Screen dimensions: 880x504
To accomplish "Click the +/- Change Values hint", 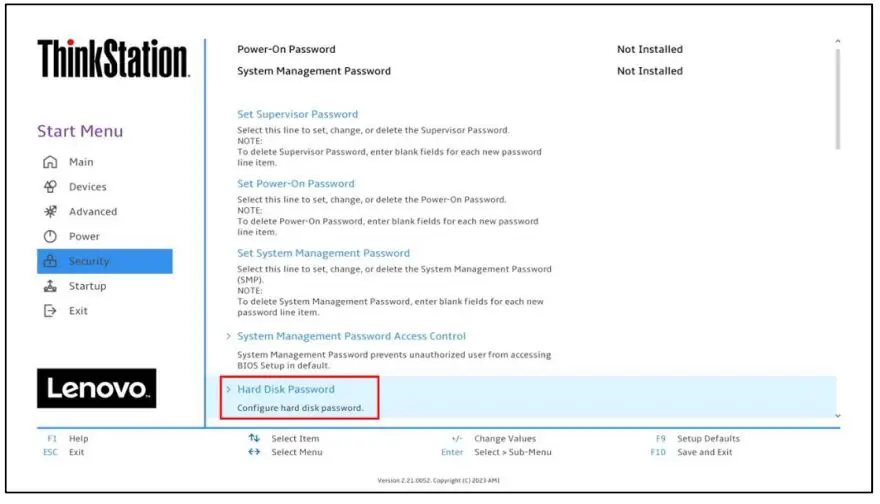I will pos(494,438).
